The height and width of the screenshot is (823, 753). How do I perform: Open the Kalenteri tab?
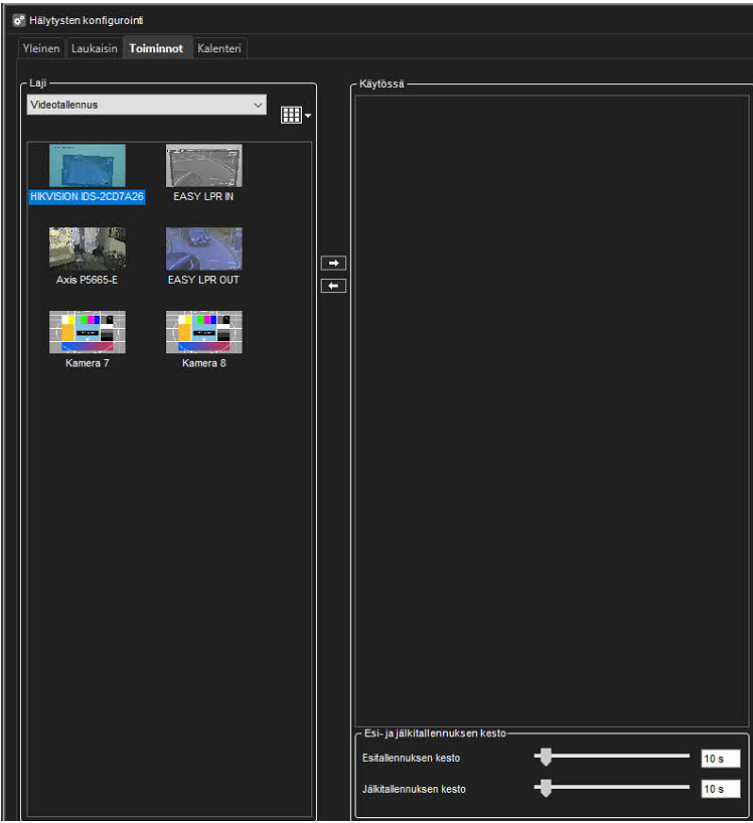(219, 48)
